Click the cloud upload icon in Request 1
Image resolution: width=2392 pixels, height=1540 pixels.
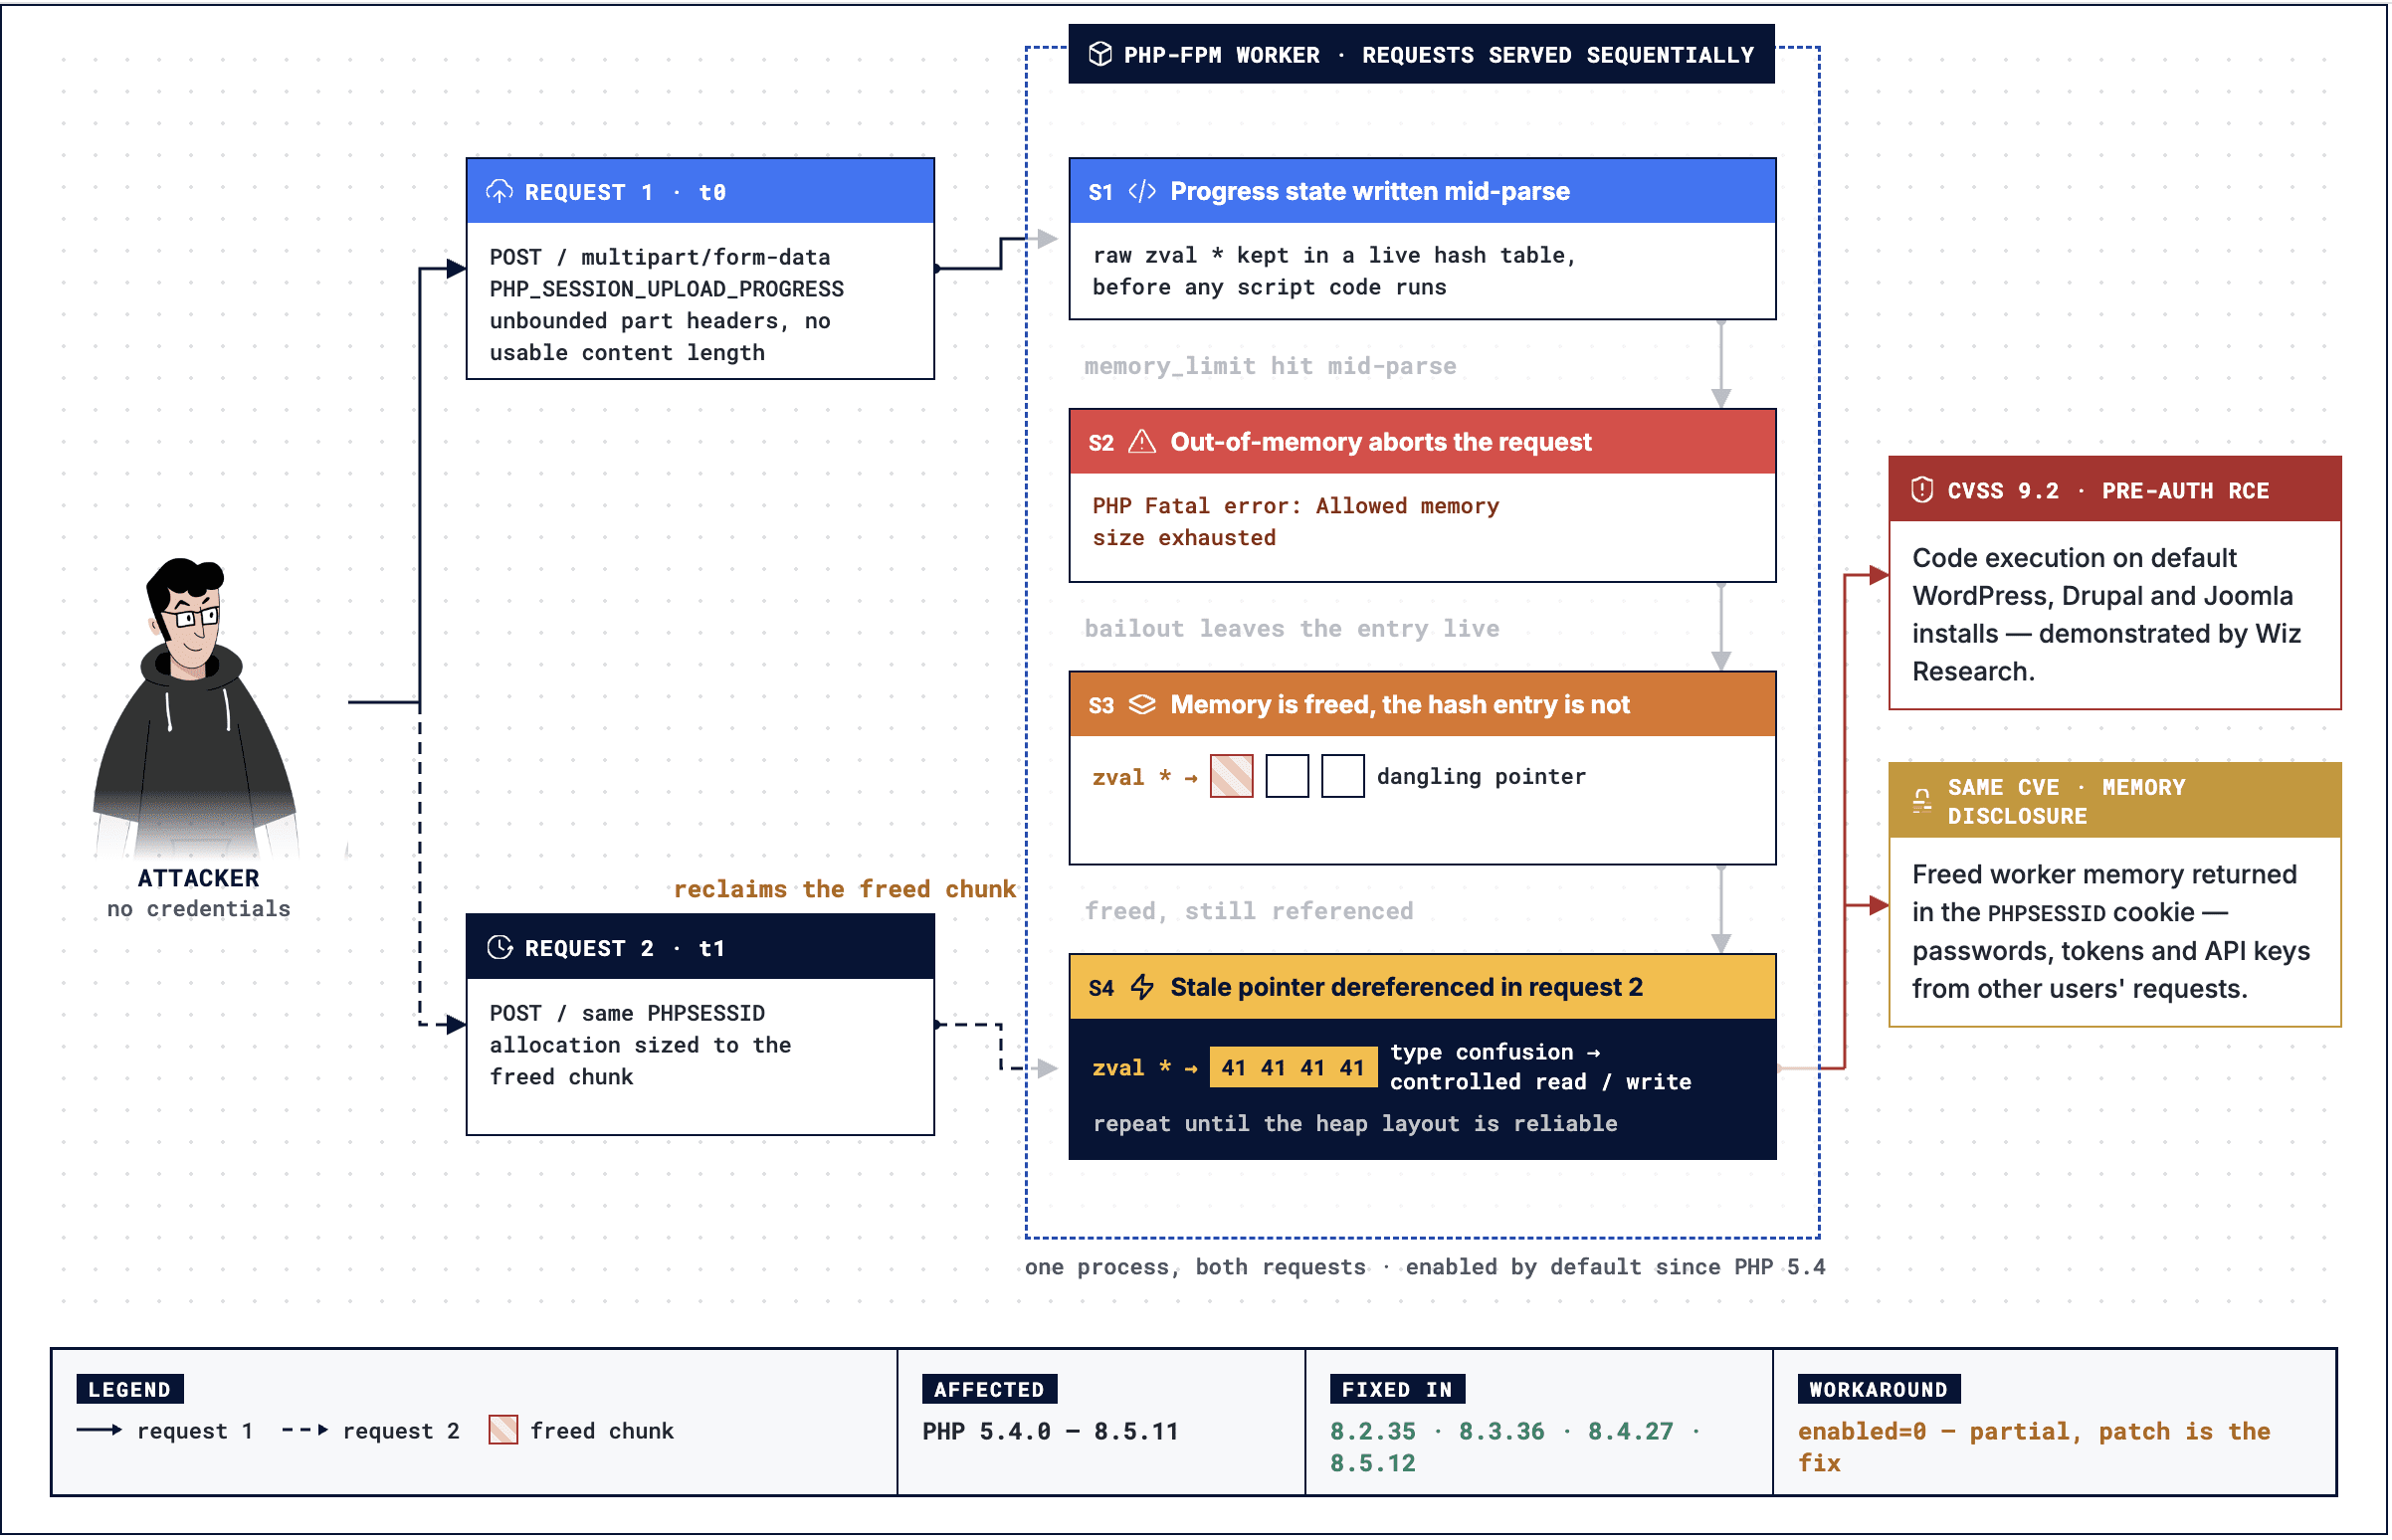tap(500, 191)
